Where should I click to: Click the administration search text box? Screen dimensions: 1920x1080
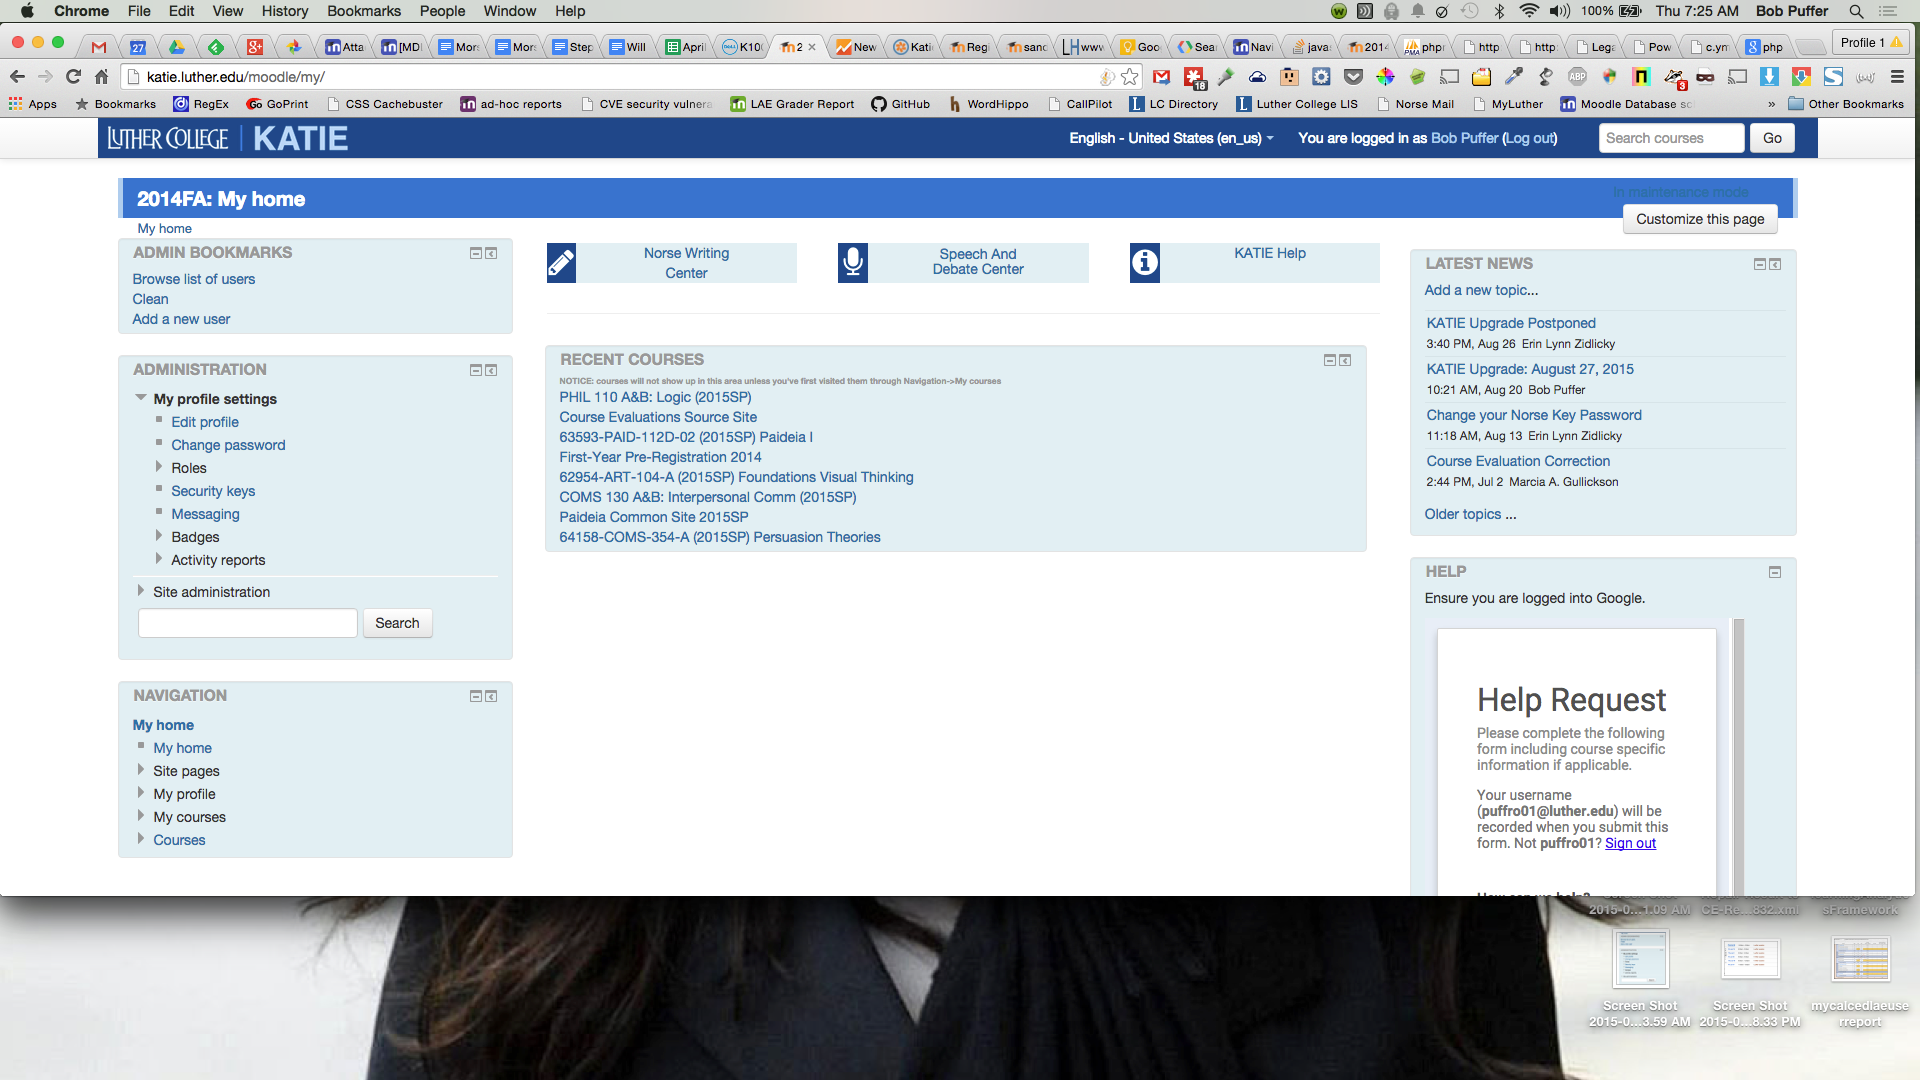click(248, 623)
